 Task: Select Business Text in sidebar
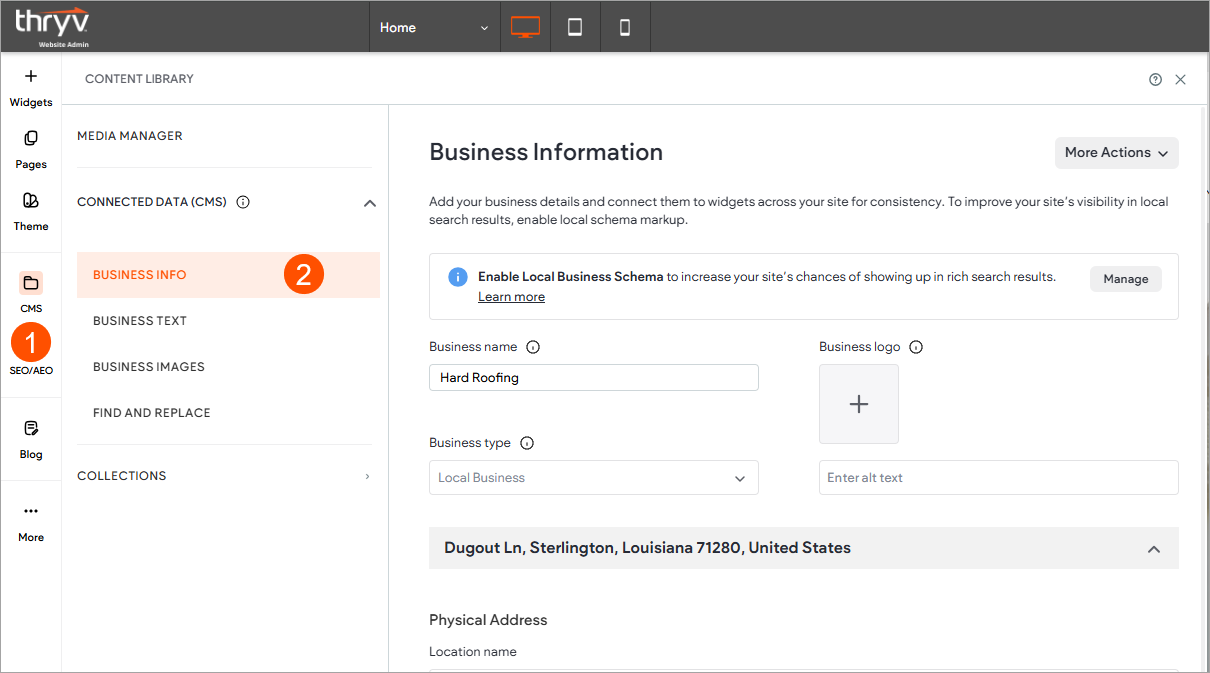[140, 321]
